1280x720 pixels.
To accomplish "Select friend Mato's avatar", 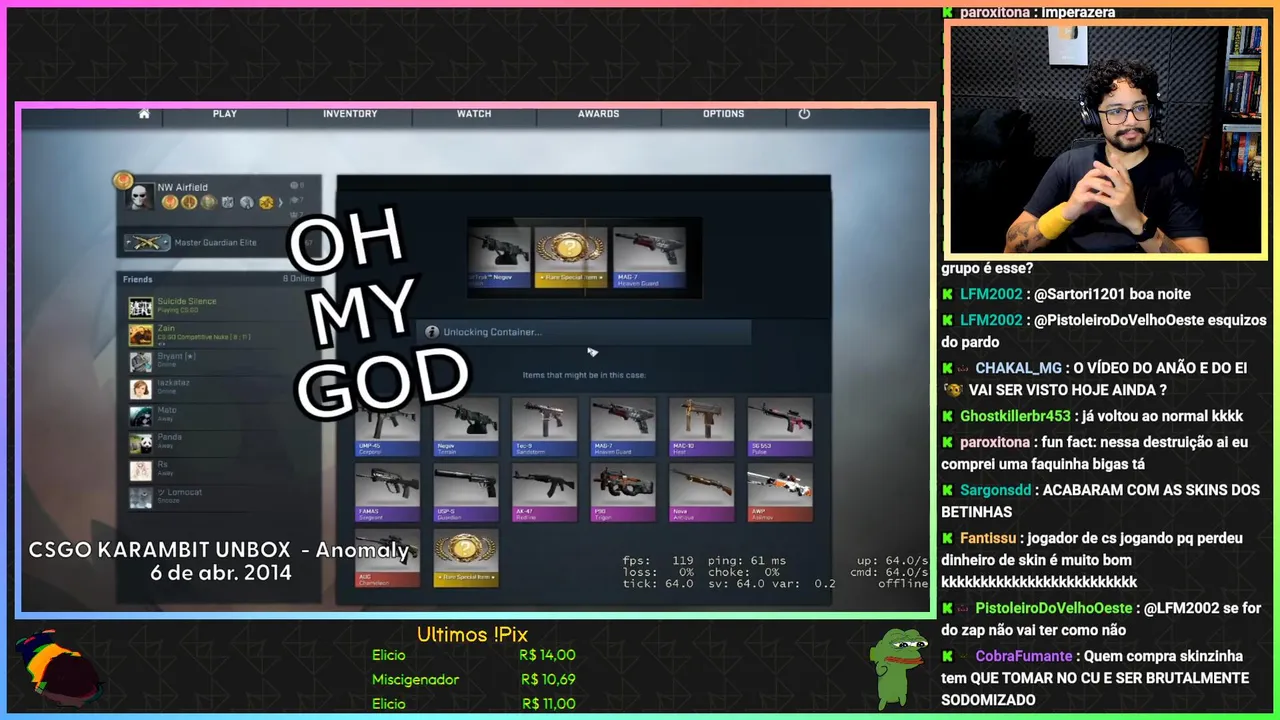I will tap(141, 416).
